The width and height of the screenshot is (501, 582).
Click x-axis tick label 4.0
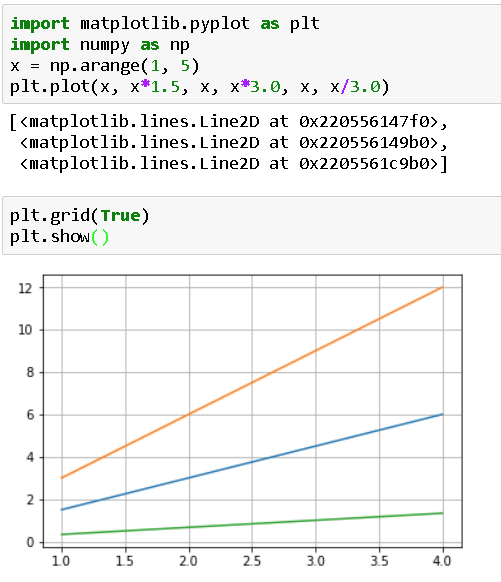442,561
